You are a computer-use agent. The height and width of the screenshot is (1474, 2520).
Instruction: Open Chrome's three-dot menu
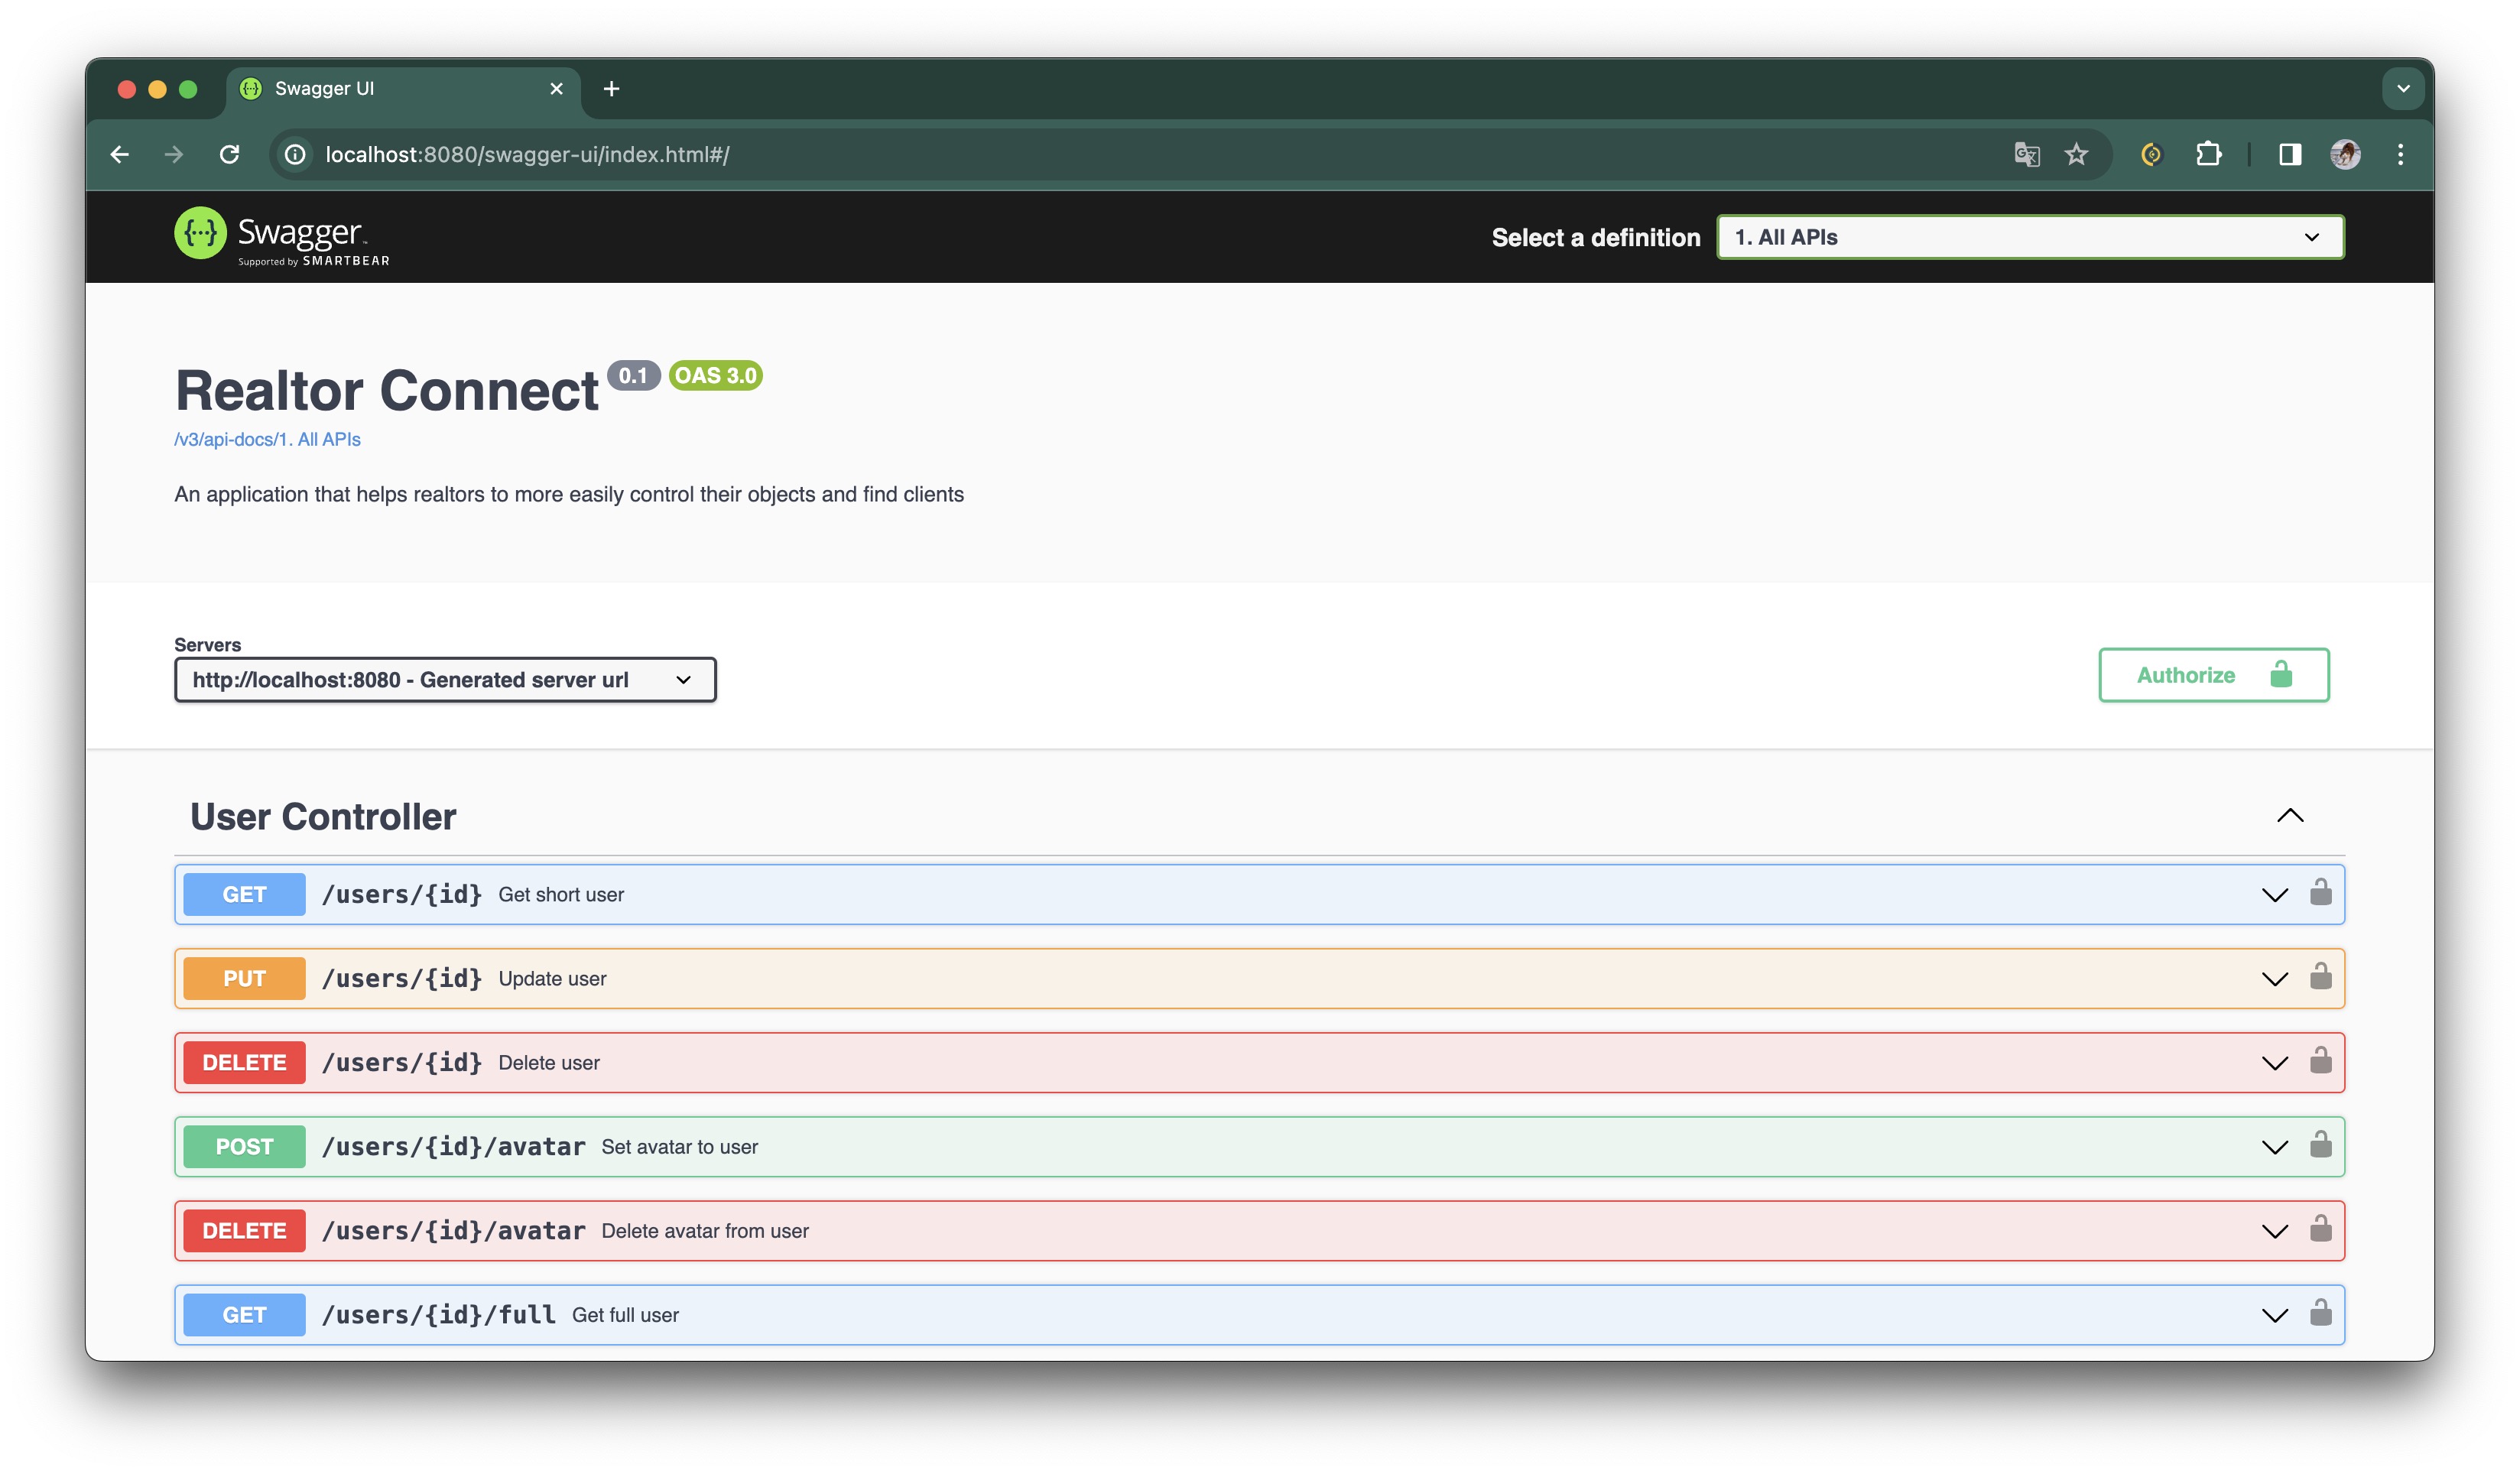click(2400, 154)
